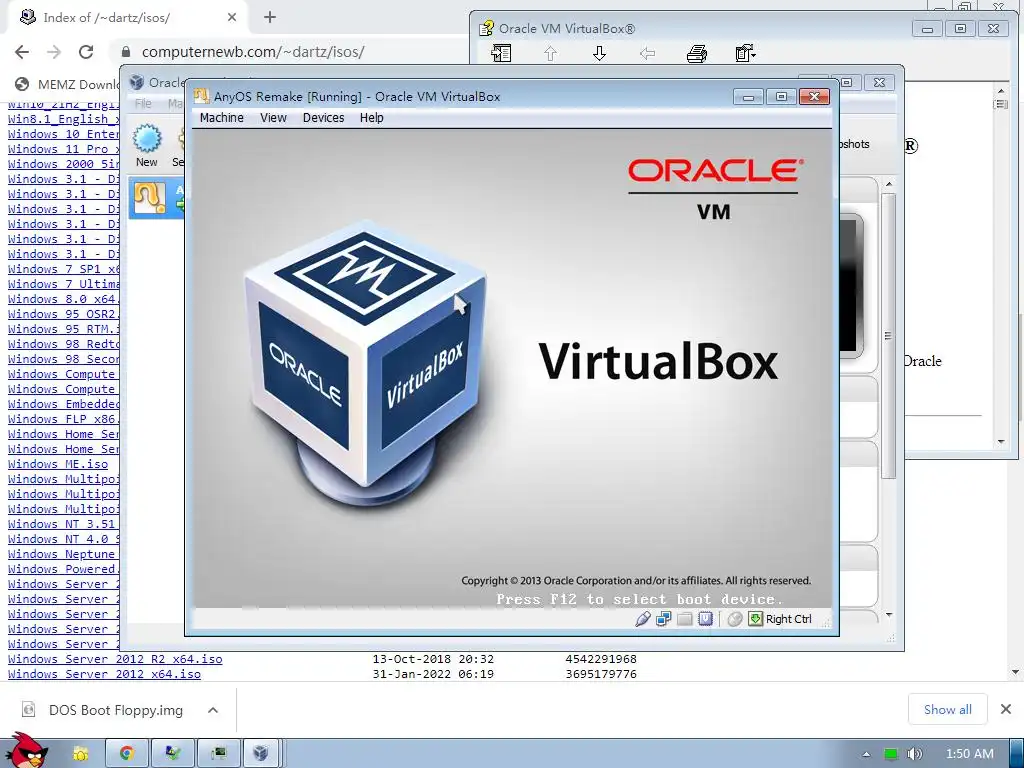
Task: Show hidden tray icons arrow
Action: click(x=867, y=754)
